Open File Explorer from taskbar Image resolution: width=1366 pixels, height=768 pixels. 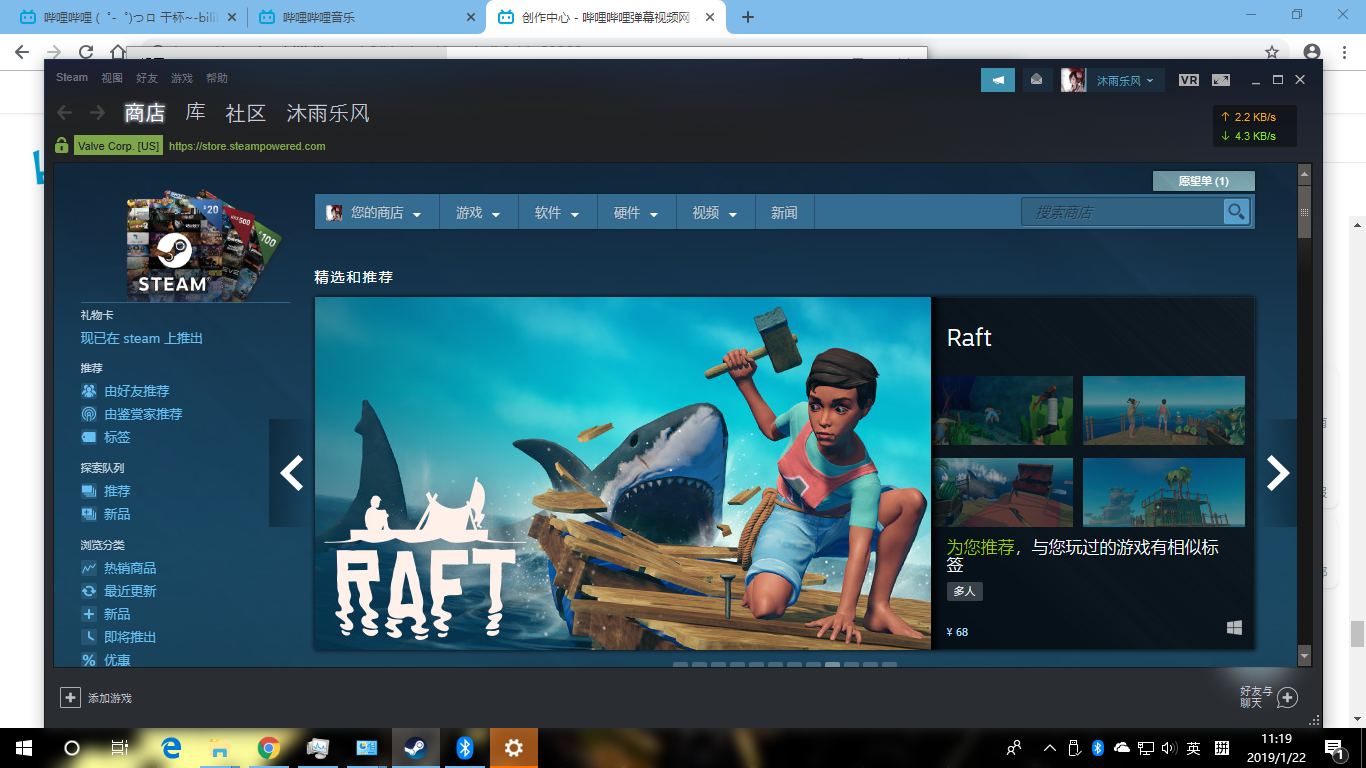[x=220, y=748]
